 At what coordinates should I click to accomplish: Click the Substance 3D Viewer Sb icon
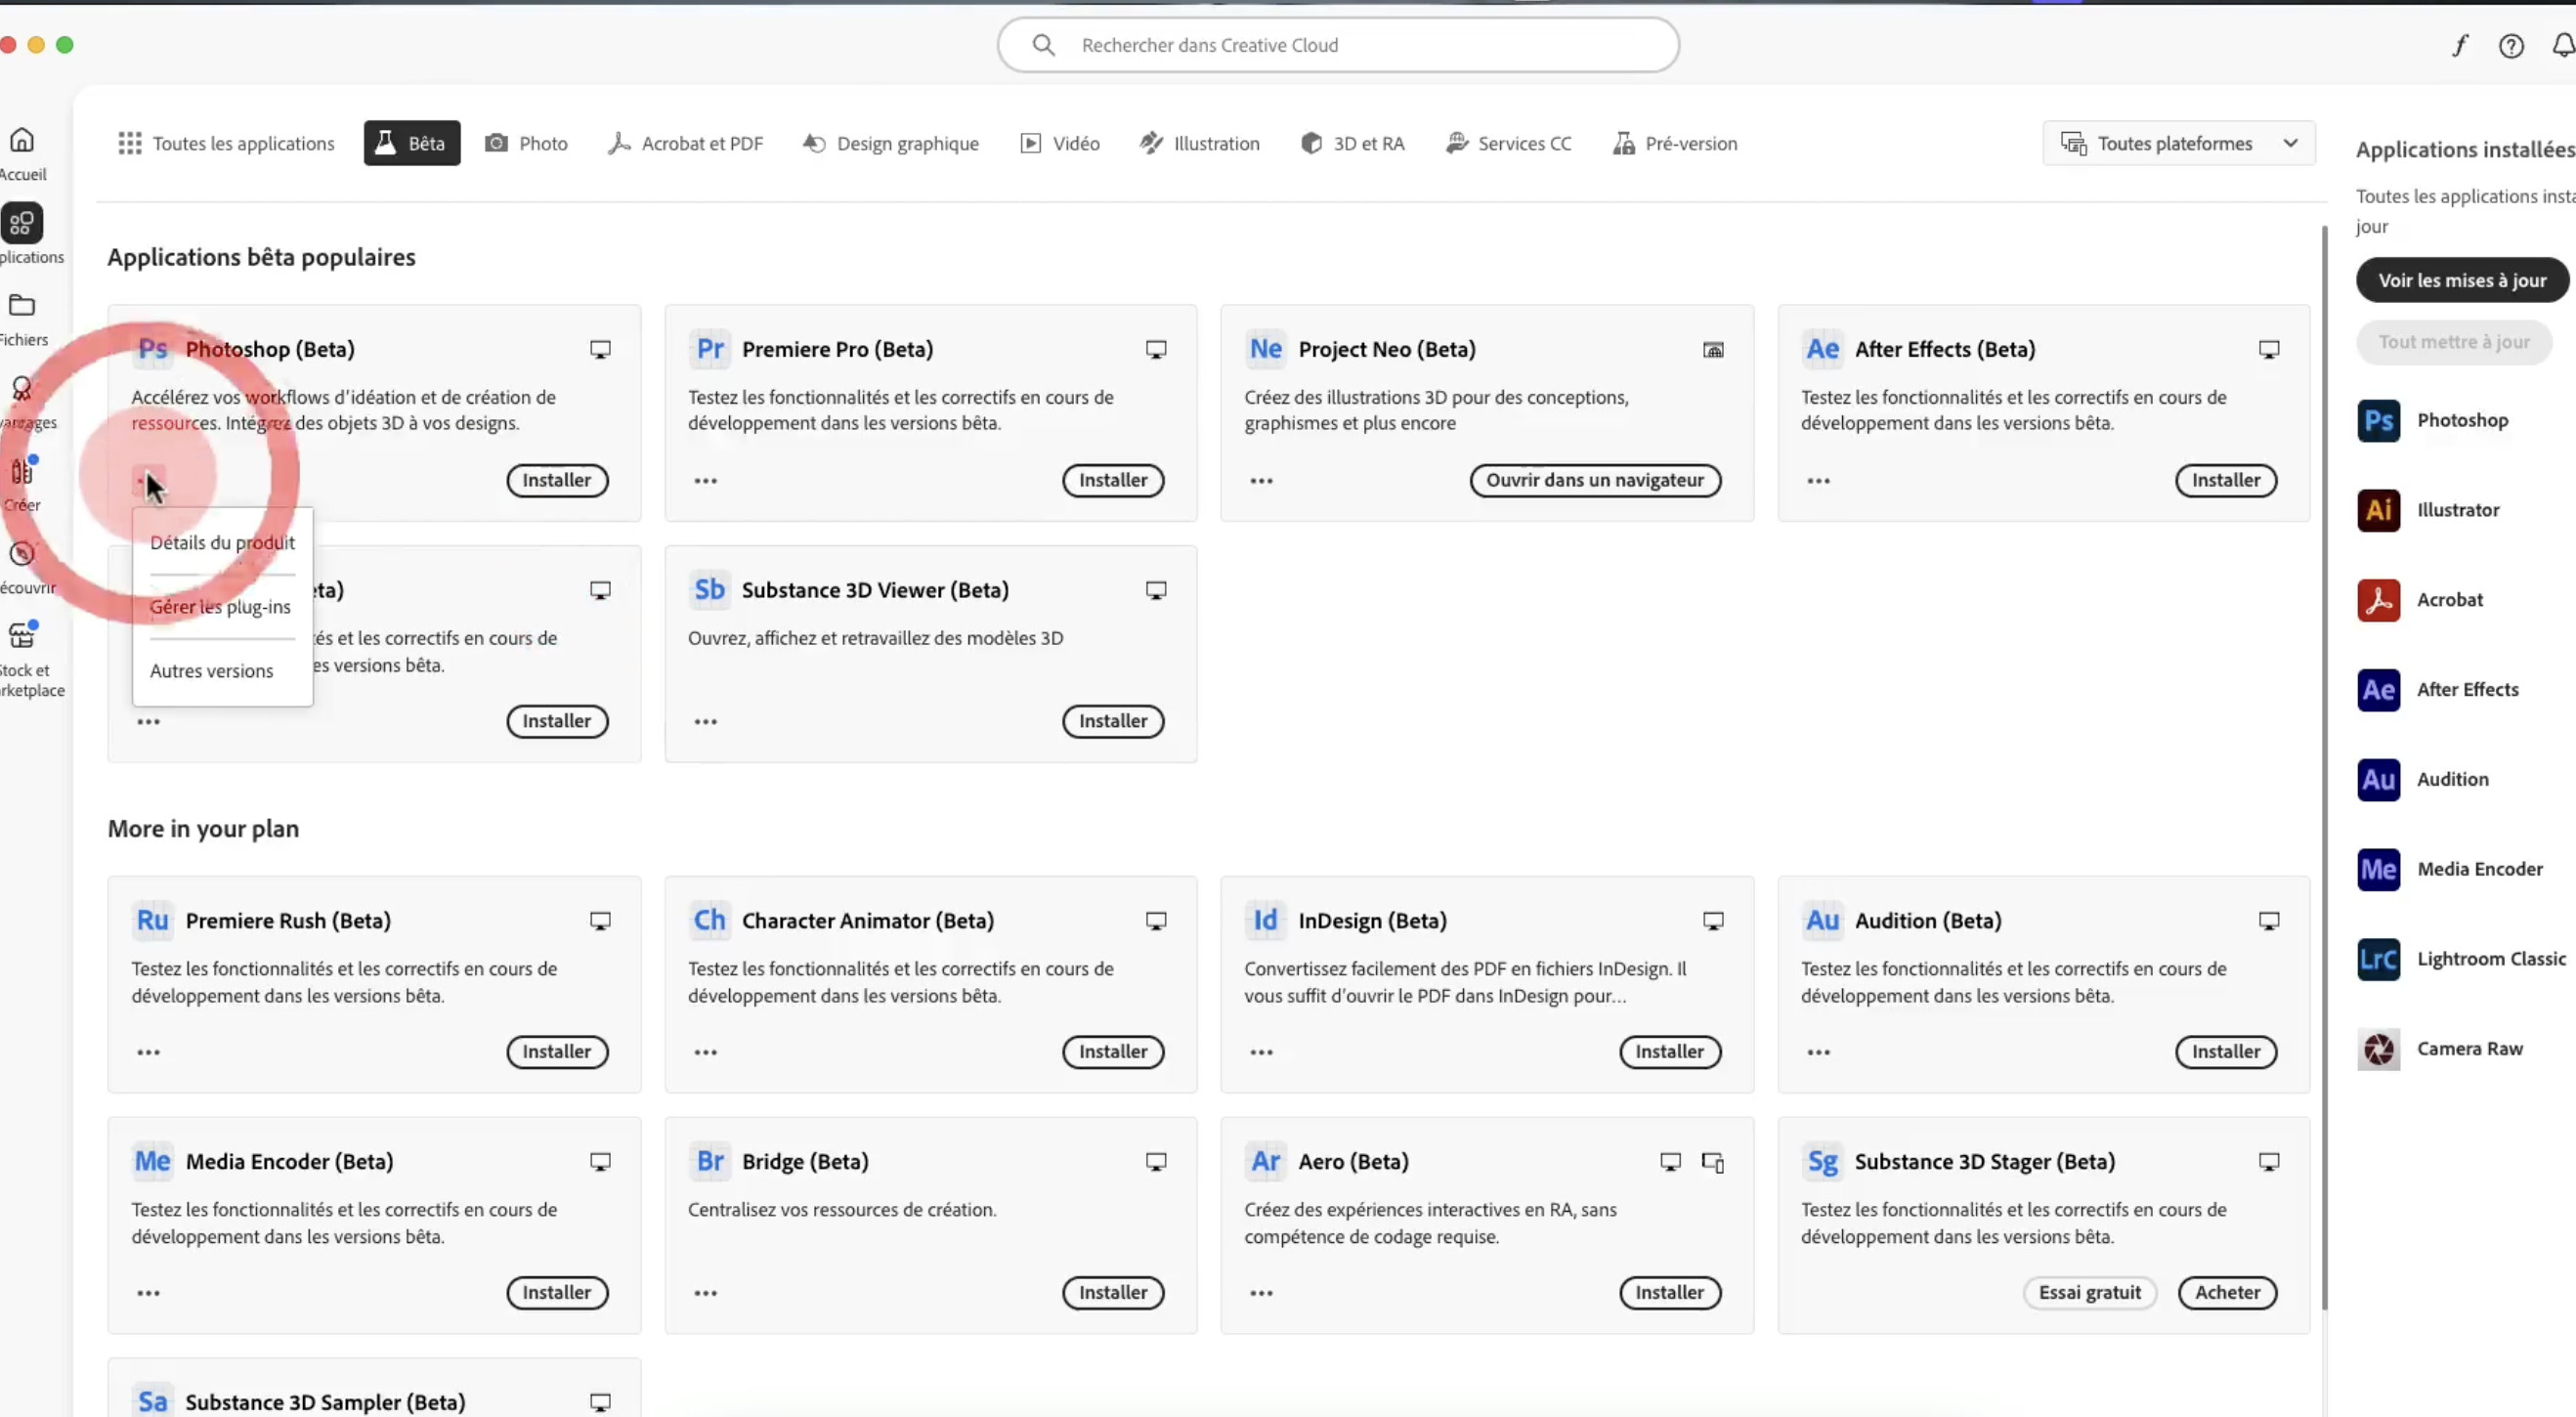coord(709,590)
